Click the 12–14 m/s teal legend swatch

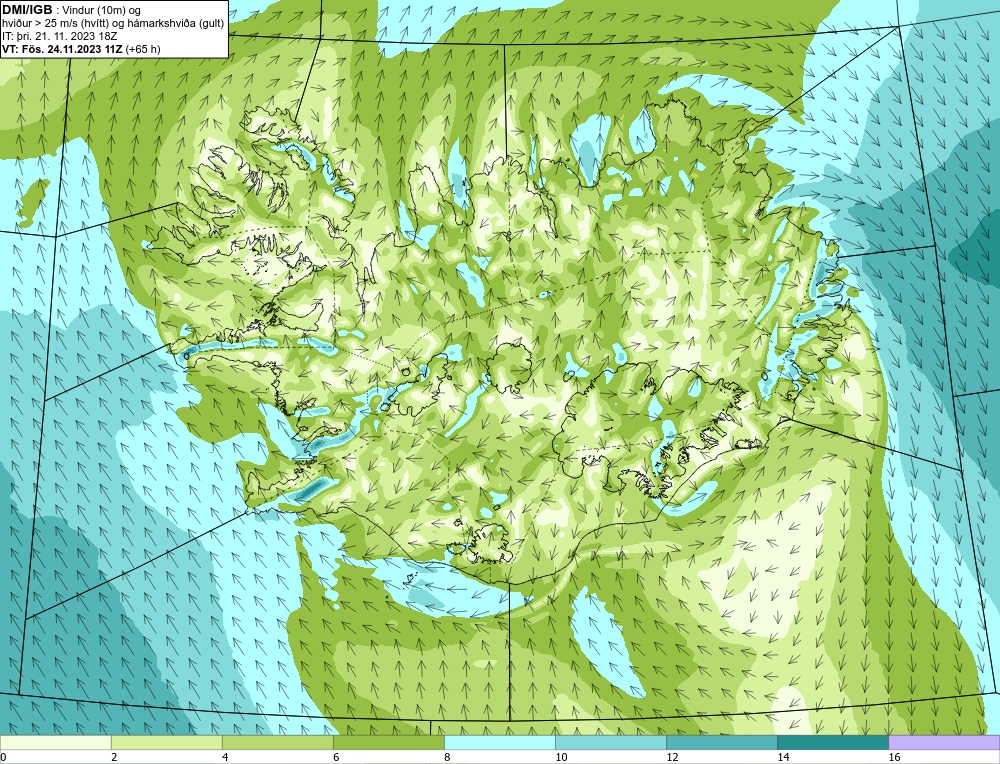721,742
